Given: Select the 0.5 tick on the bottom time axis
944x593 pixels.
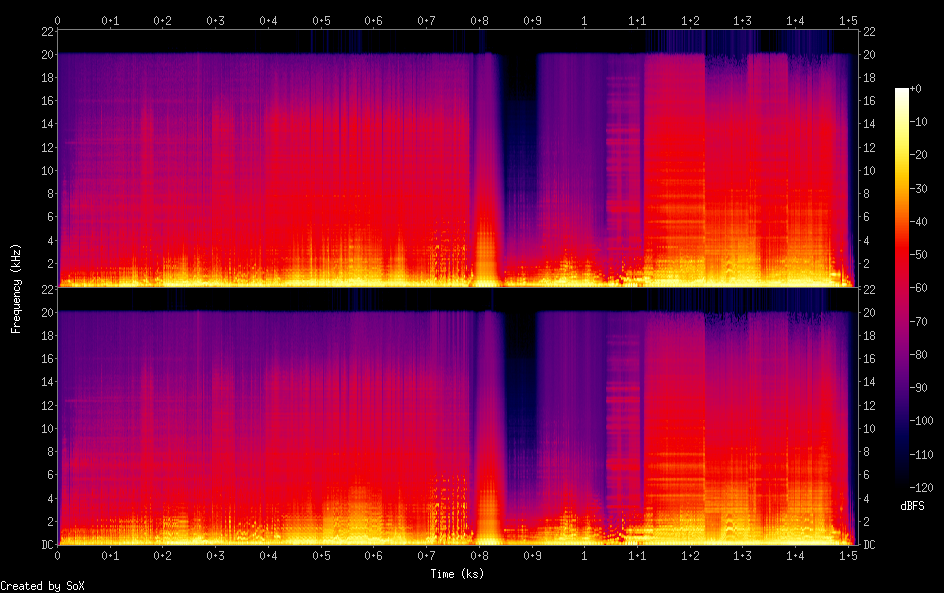Looking at the screenshot, I should click(x=321, y=555).
